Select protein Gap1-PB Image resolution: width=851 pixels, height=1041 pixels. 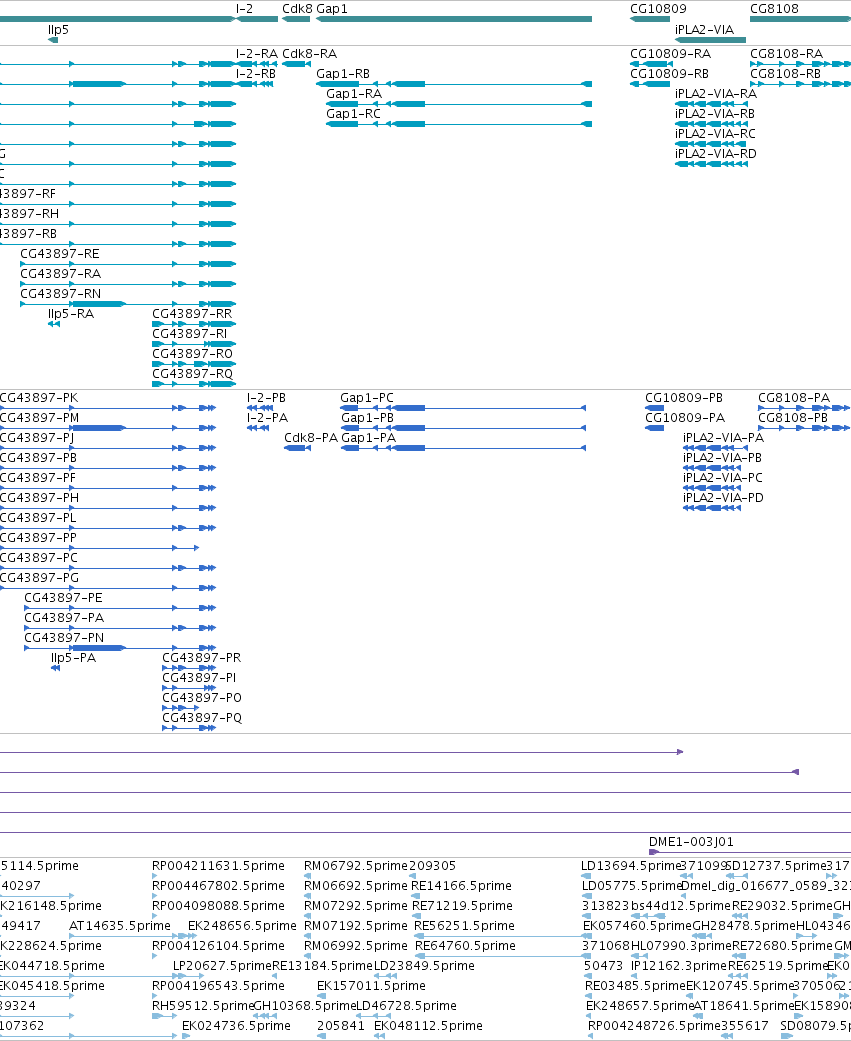[x=367, y=418]
